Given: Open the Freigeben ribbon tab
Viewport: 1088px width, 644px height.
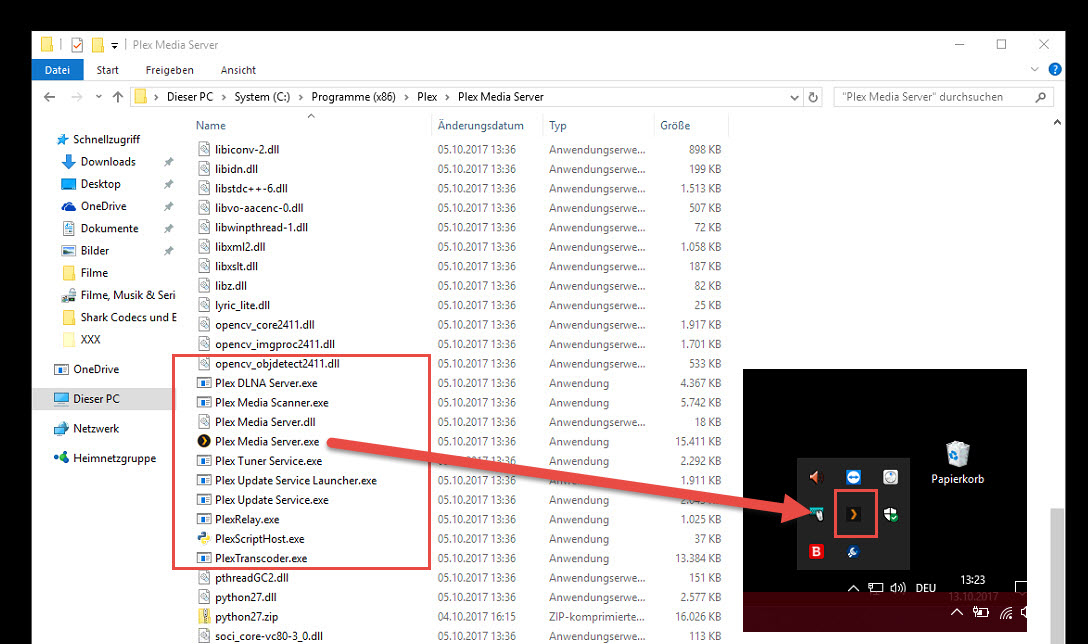Looking at the screenshot, I should 169,70.
